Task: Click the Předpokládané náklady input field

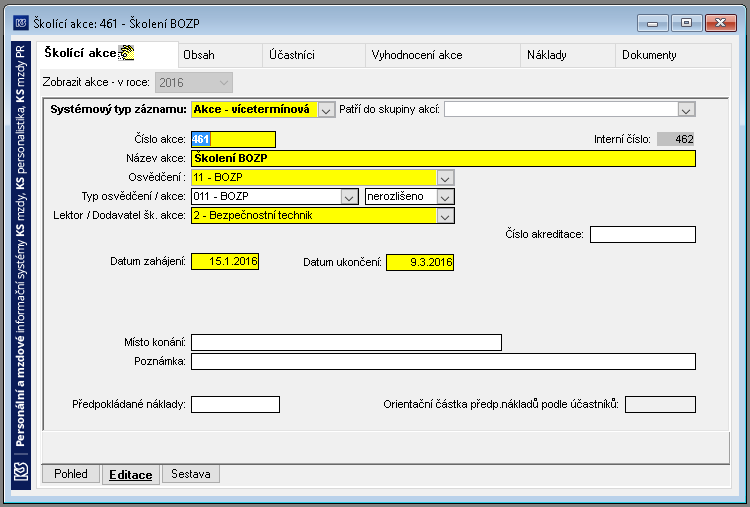Action: 235,405
